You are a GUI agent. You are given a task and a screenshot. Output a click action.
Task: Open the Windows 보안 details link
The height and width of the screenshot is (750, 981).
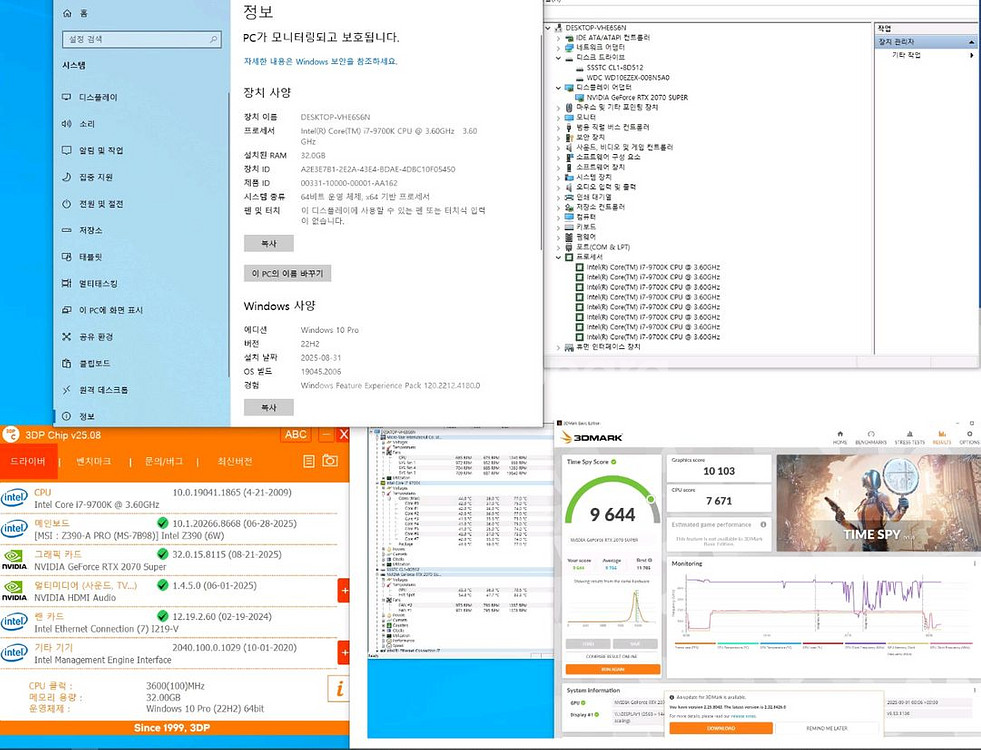(x=320, y=61)
